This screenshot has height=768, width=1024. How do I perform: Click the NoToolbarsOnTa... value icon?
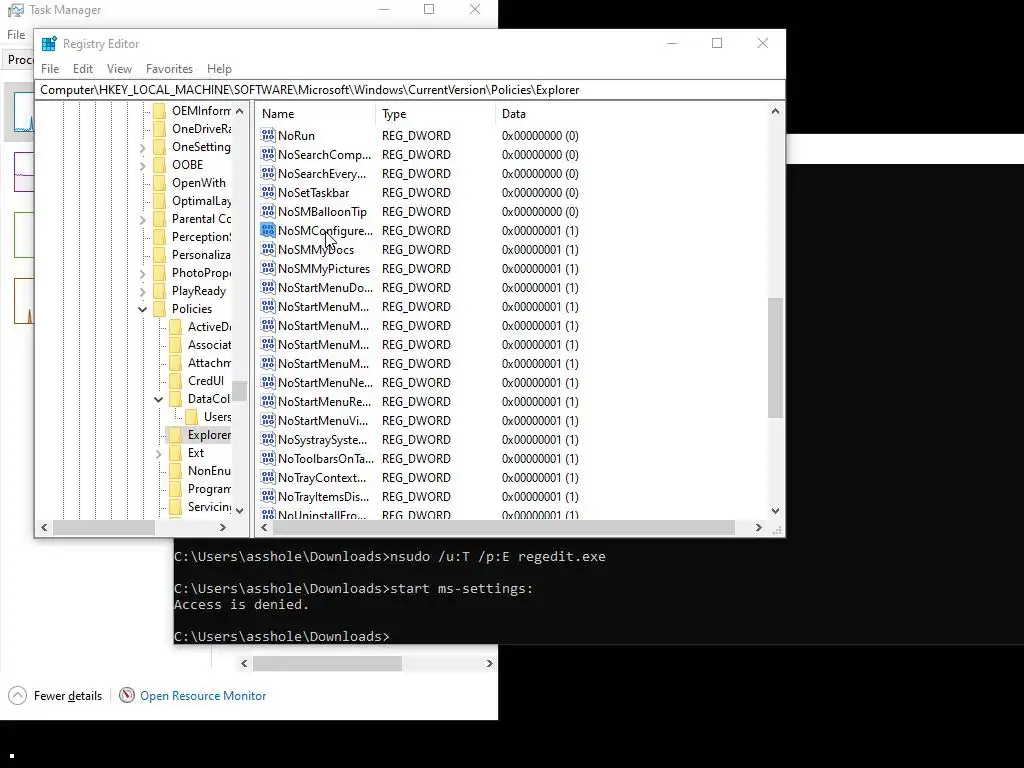(x=268, y=458)
